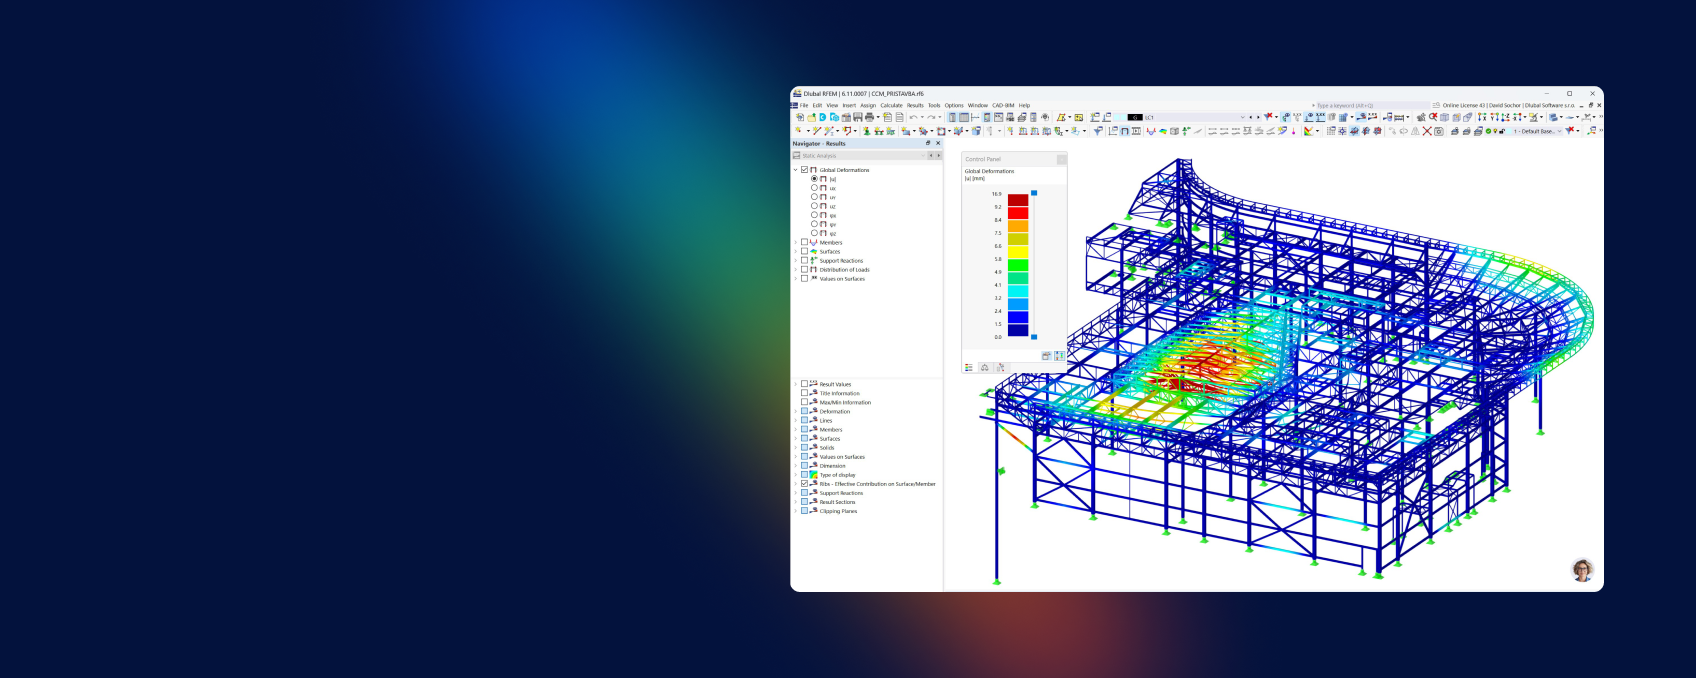Expand the Deformation display node
This screenshot has height=678, width=1696.
[x=796, y=411]
